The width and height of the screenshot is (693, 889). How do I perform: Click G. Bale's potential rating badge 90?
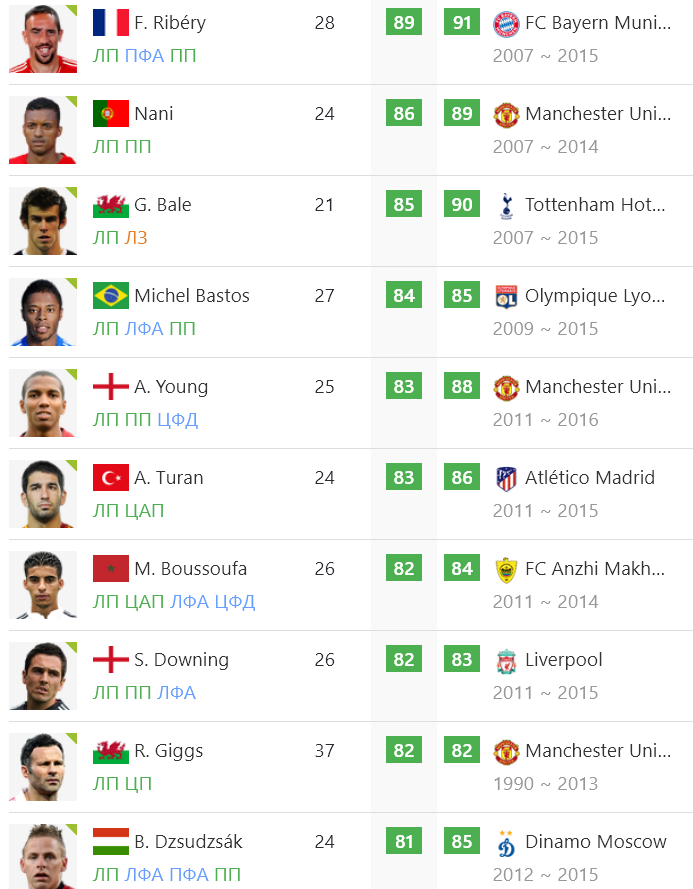[462, 204]
